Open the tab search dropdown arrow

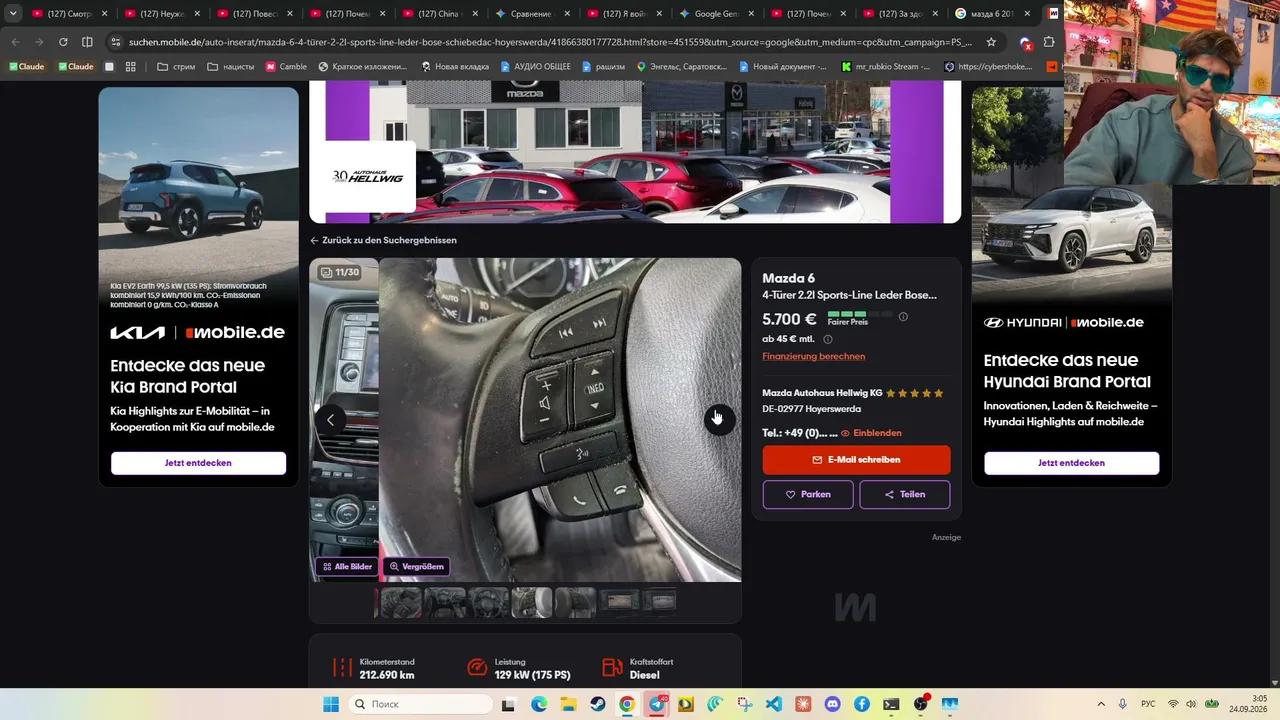13,14
